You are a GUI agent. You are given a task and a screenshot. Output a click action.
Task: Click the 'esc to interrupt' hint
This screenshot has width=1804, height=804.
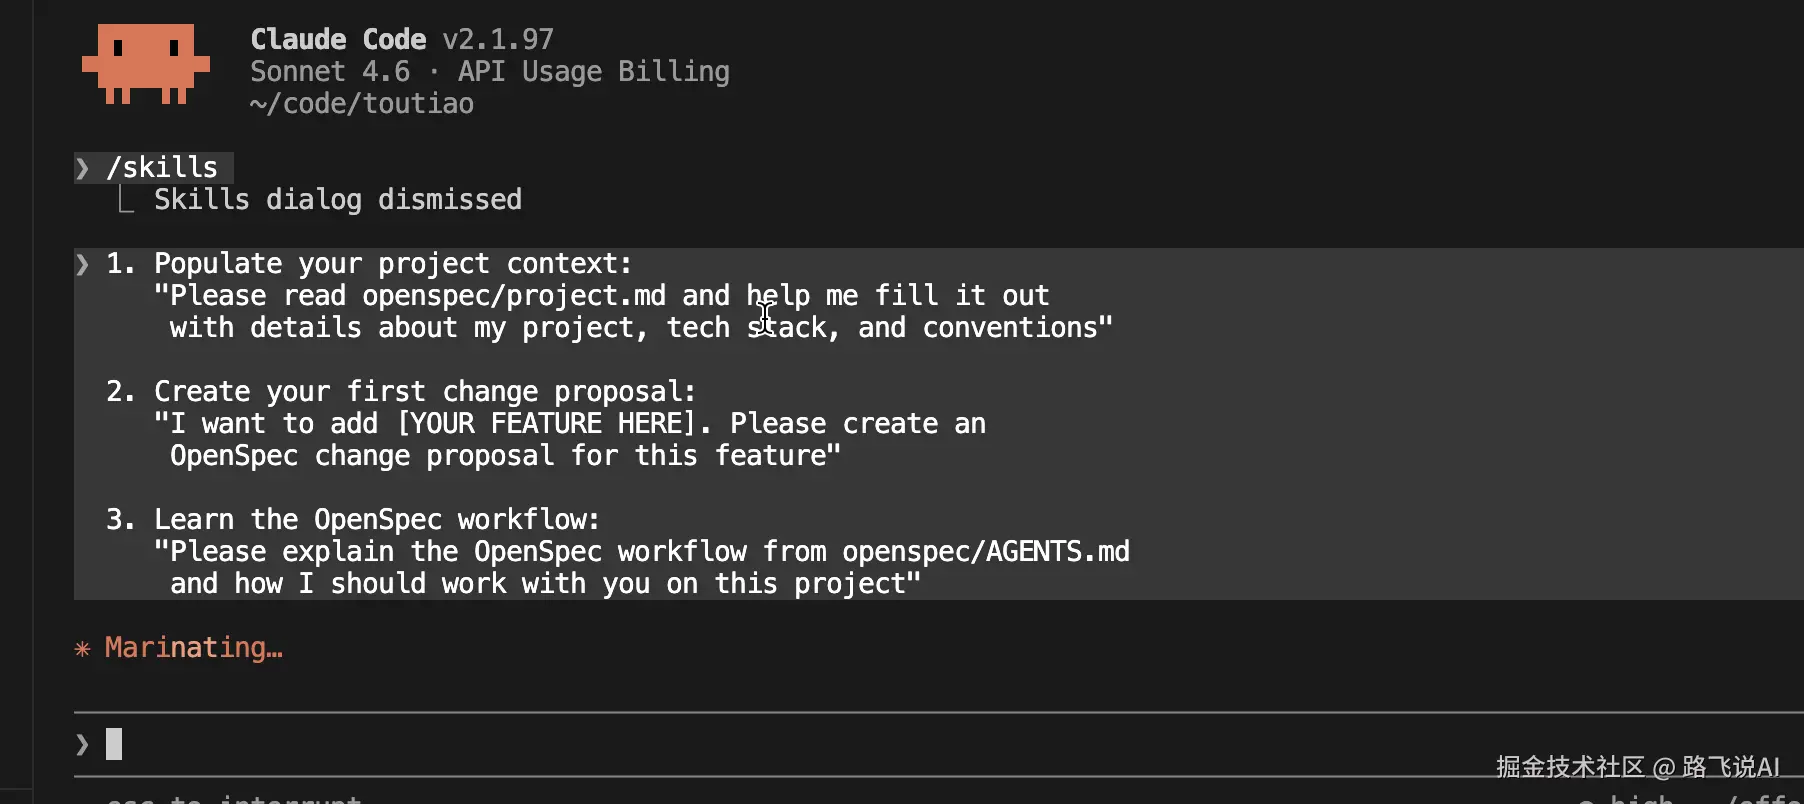234,798
